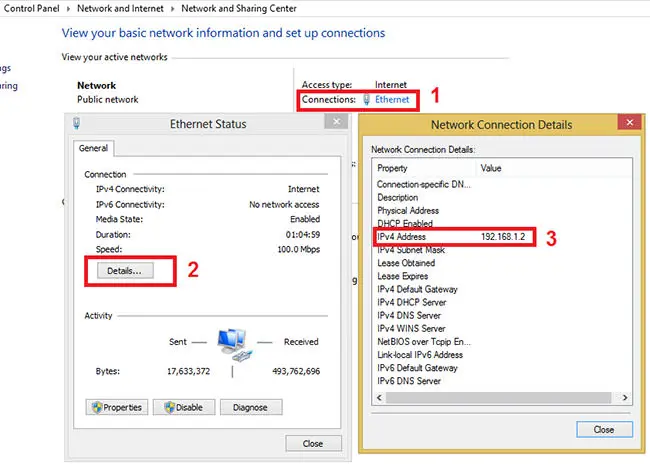Select the IPv4 Default Gateway row
Screen dimensions: 650x466
[502, 289]
